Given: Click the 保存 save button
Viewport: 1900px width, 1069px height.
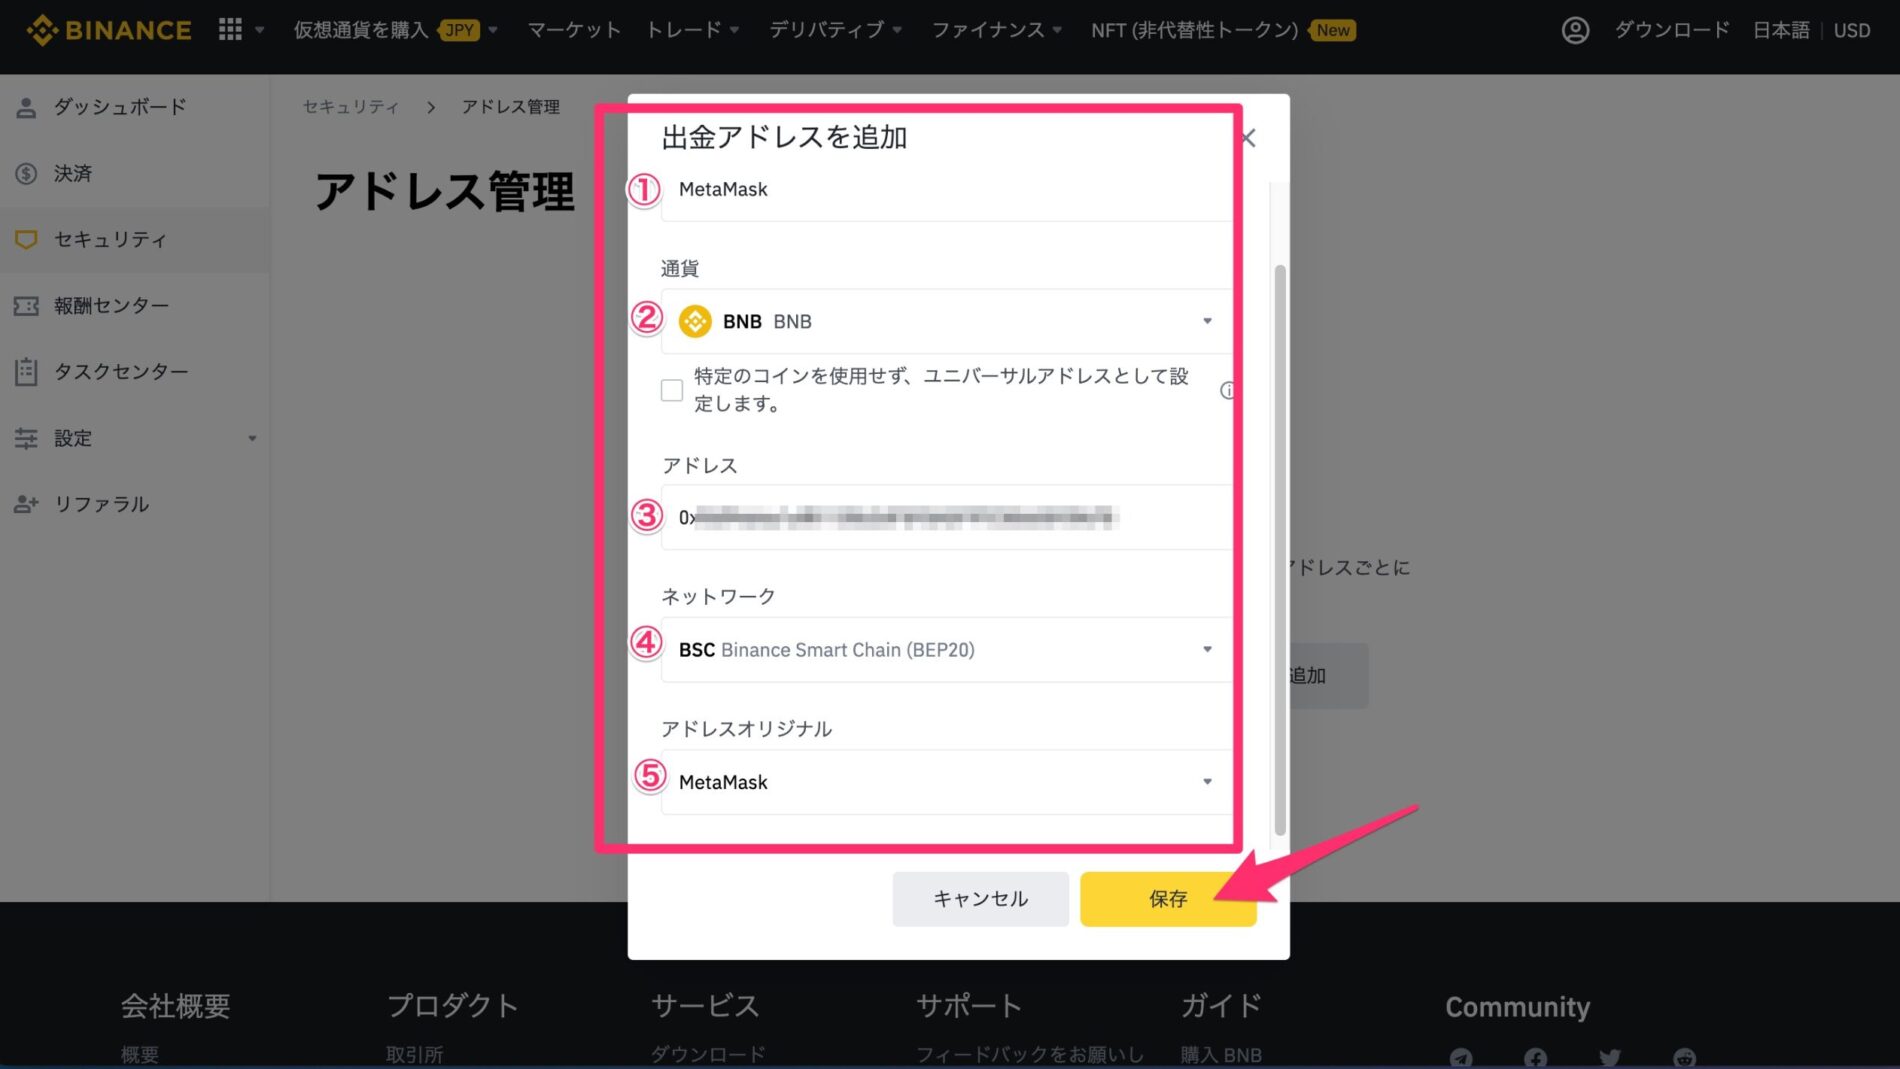Looking at the screenshot, I should point(1168,899).
